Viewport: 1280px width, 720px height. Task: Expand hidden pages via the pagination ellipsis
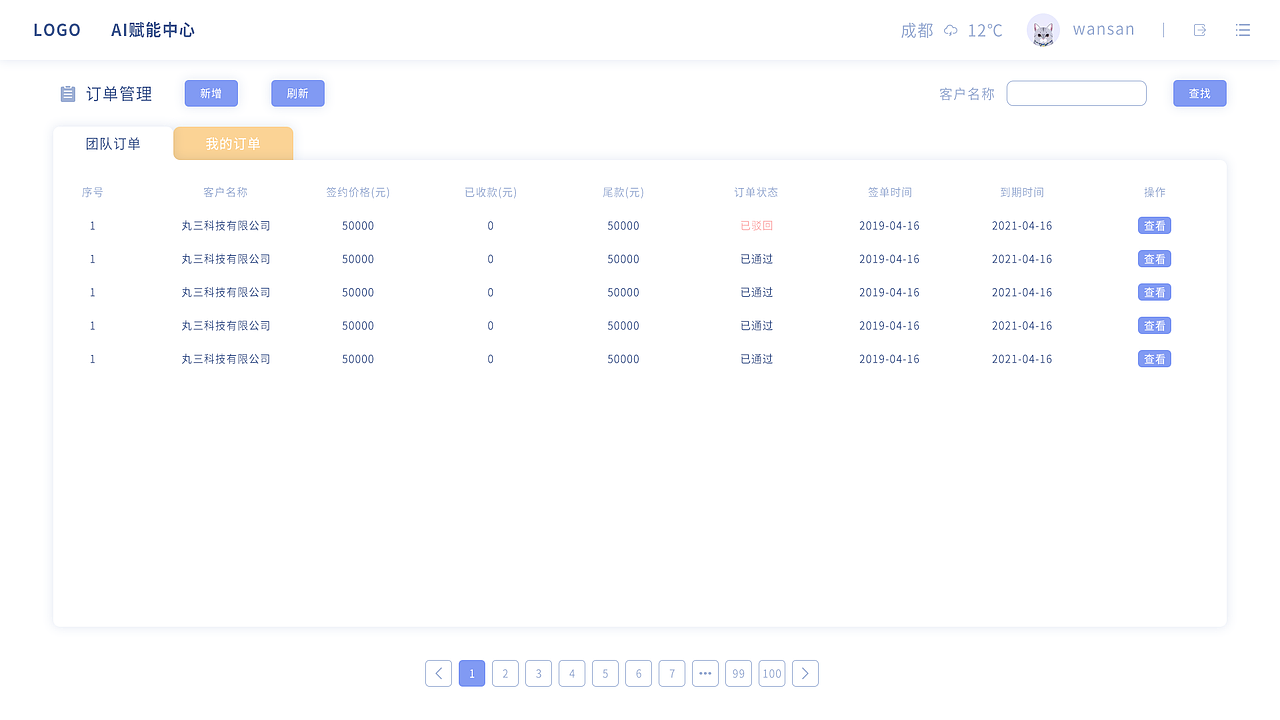click(x=705, y=673)
